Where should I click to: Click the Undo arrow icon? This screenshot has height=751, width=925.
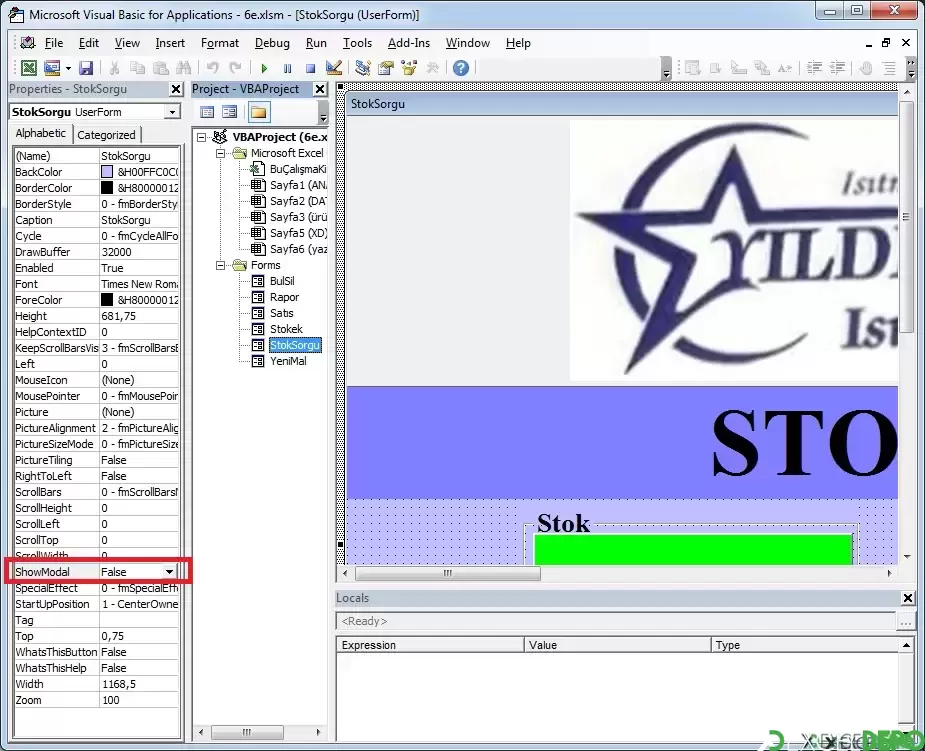[x=212, y=68]
